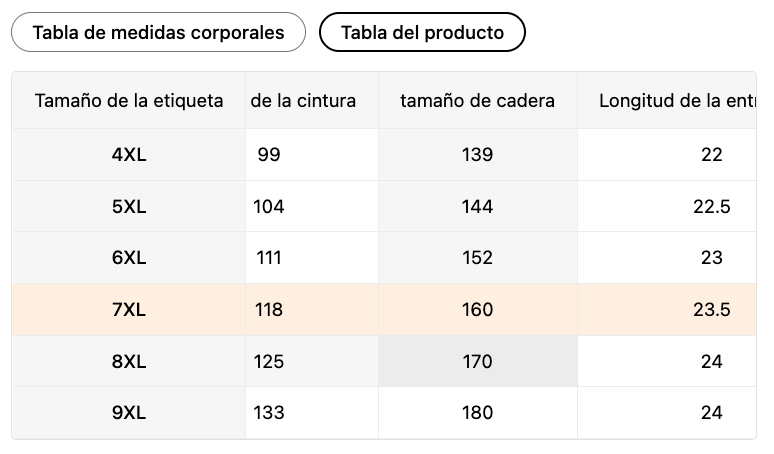The image size is (774, 454).
Task: Click the waist value 133 cell
Action: [312, 413]
